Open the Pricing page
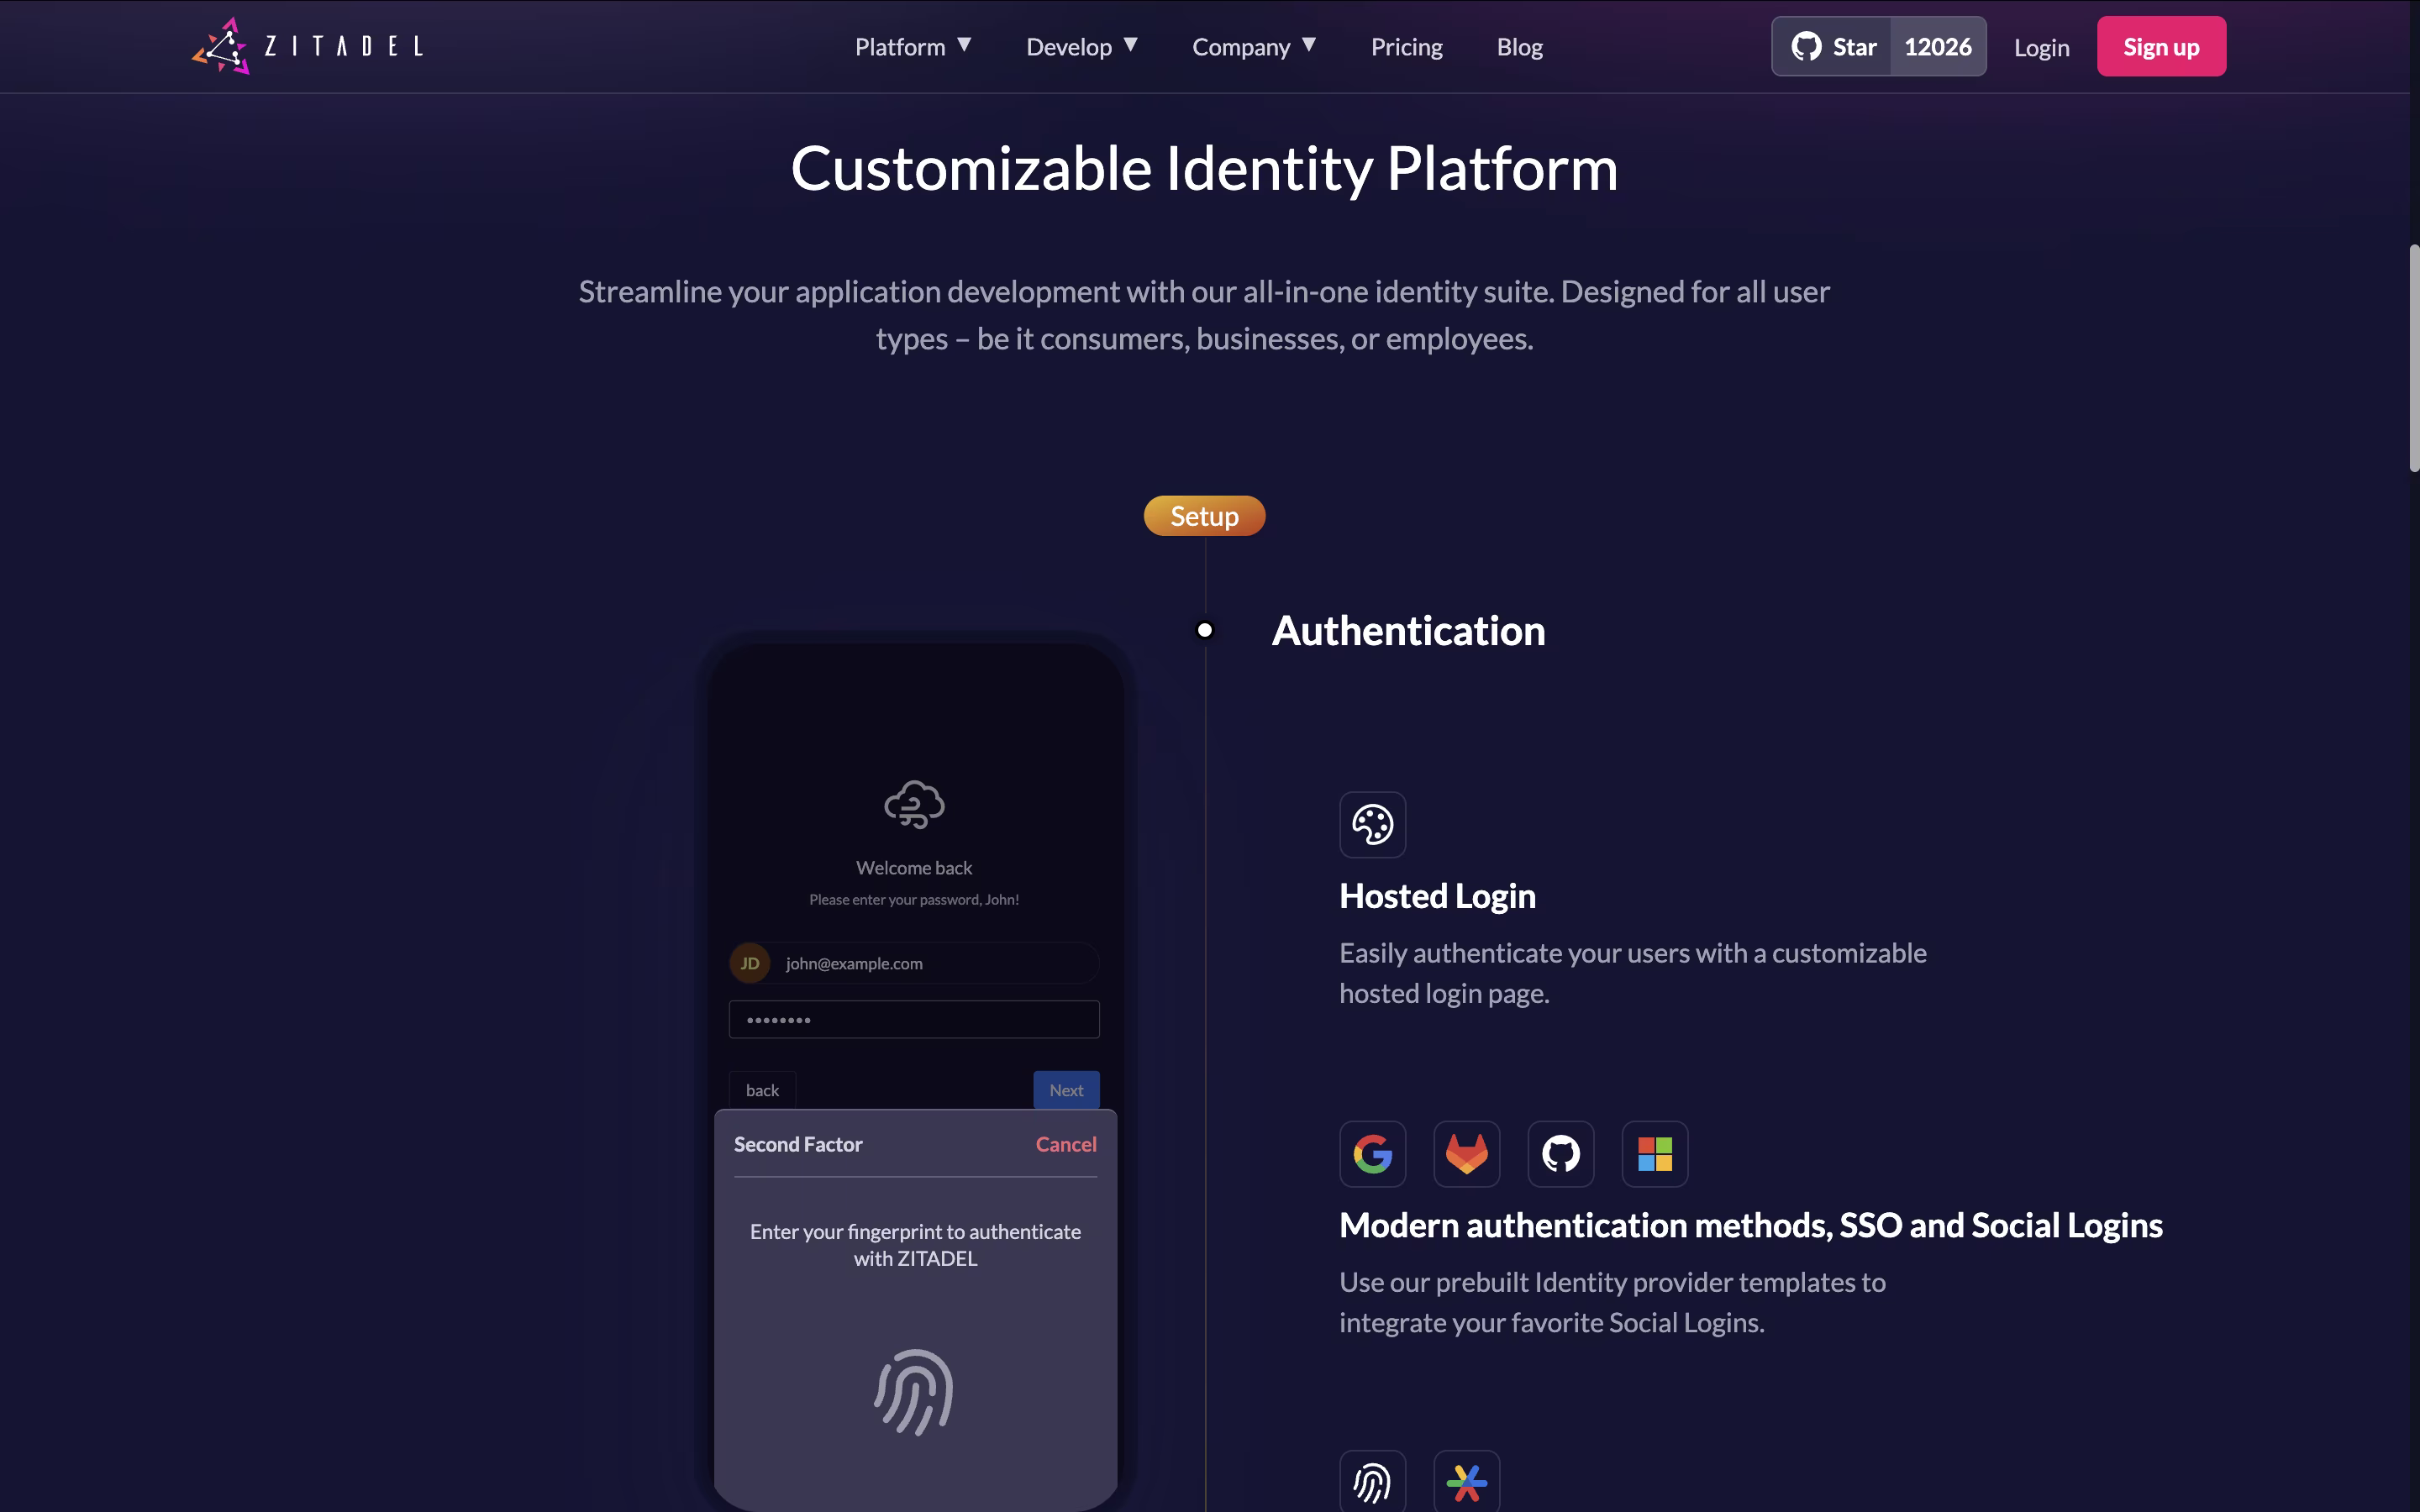The image size is (2420, 1512). click(x=1406, y=47)
